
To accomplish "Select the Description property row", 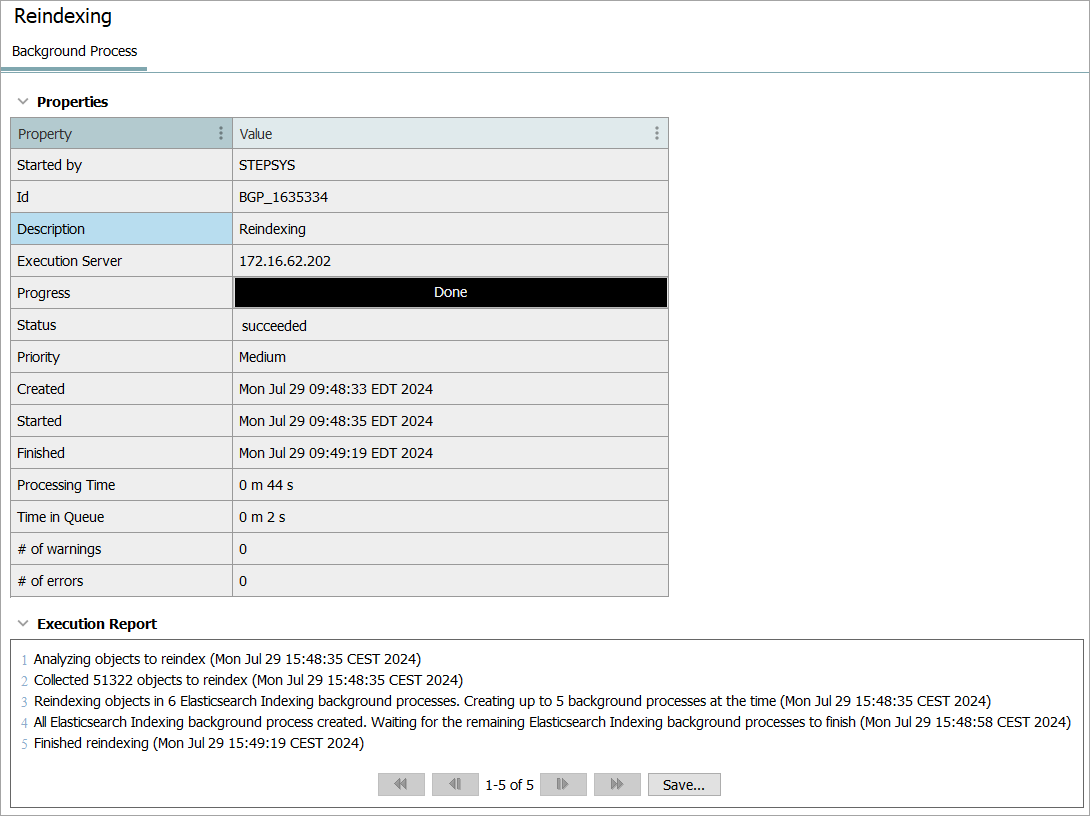I will point(121,229).
